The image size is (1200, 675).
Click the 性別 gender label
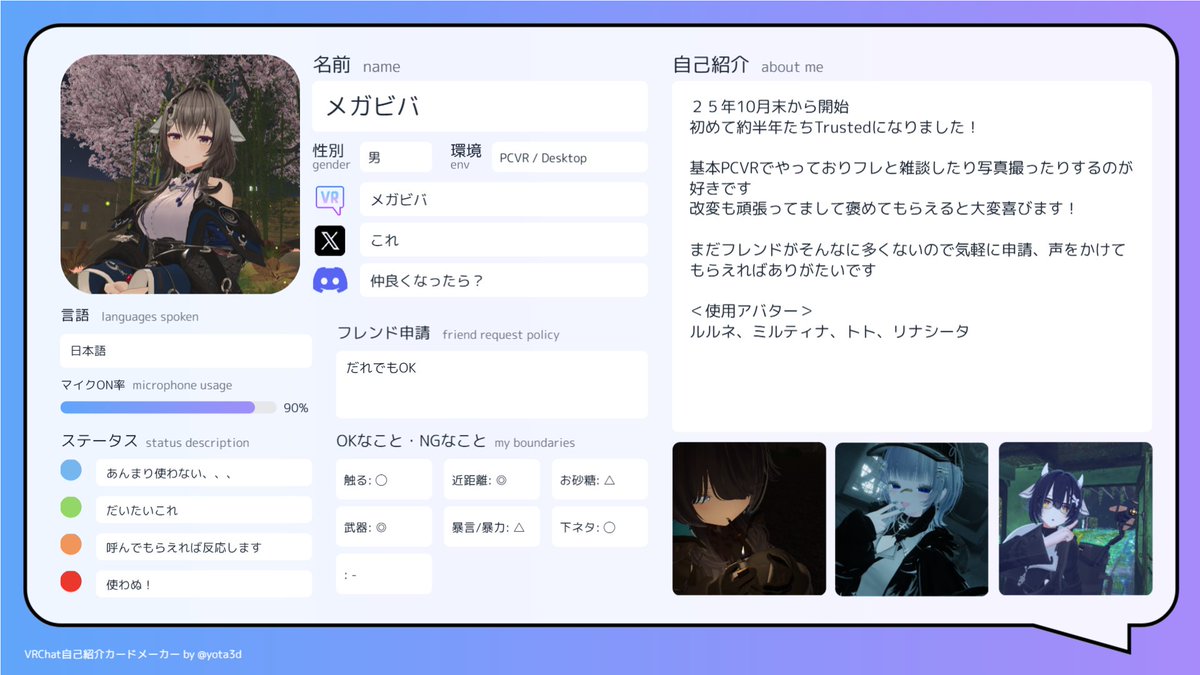click(331, 156)
